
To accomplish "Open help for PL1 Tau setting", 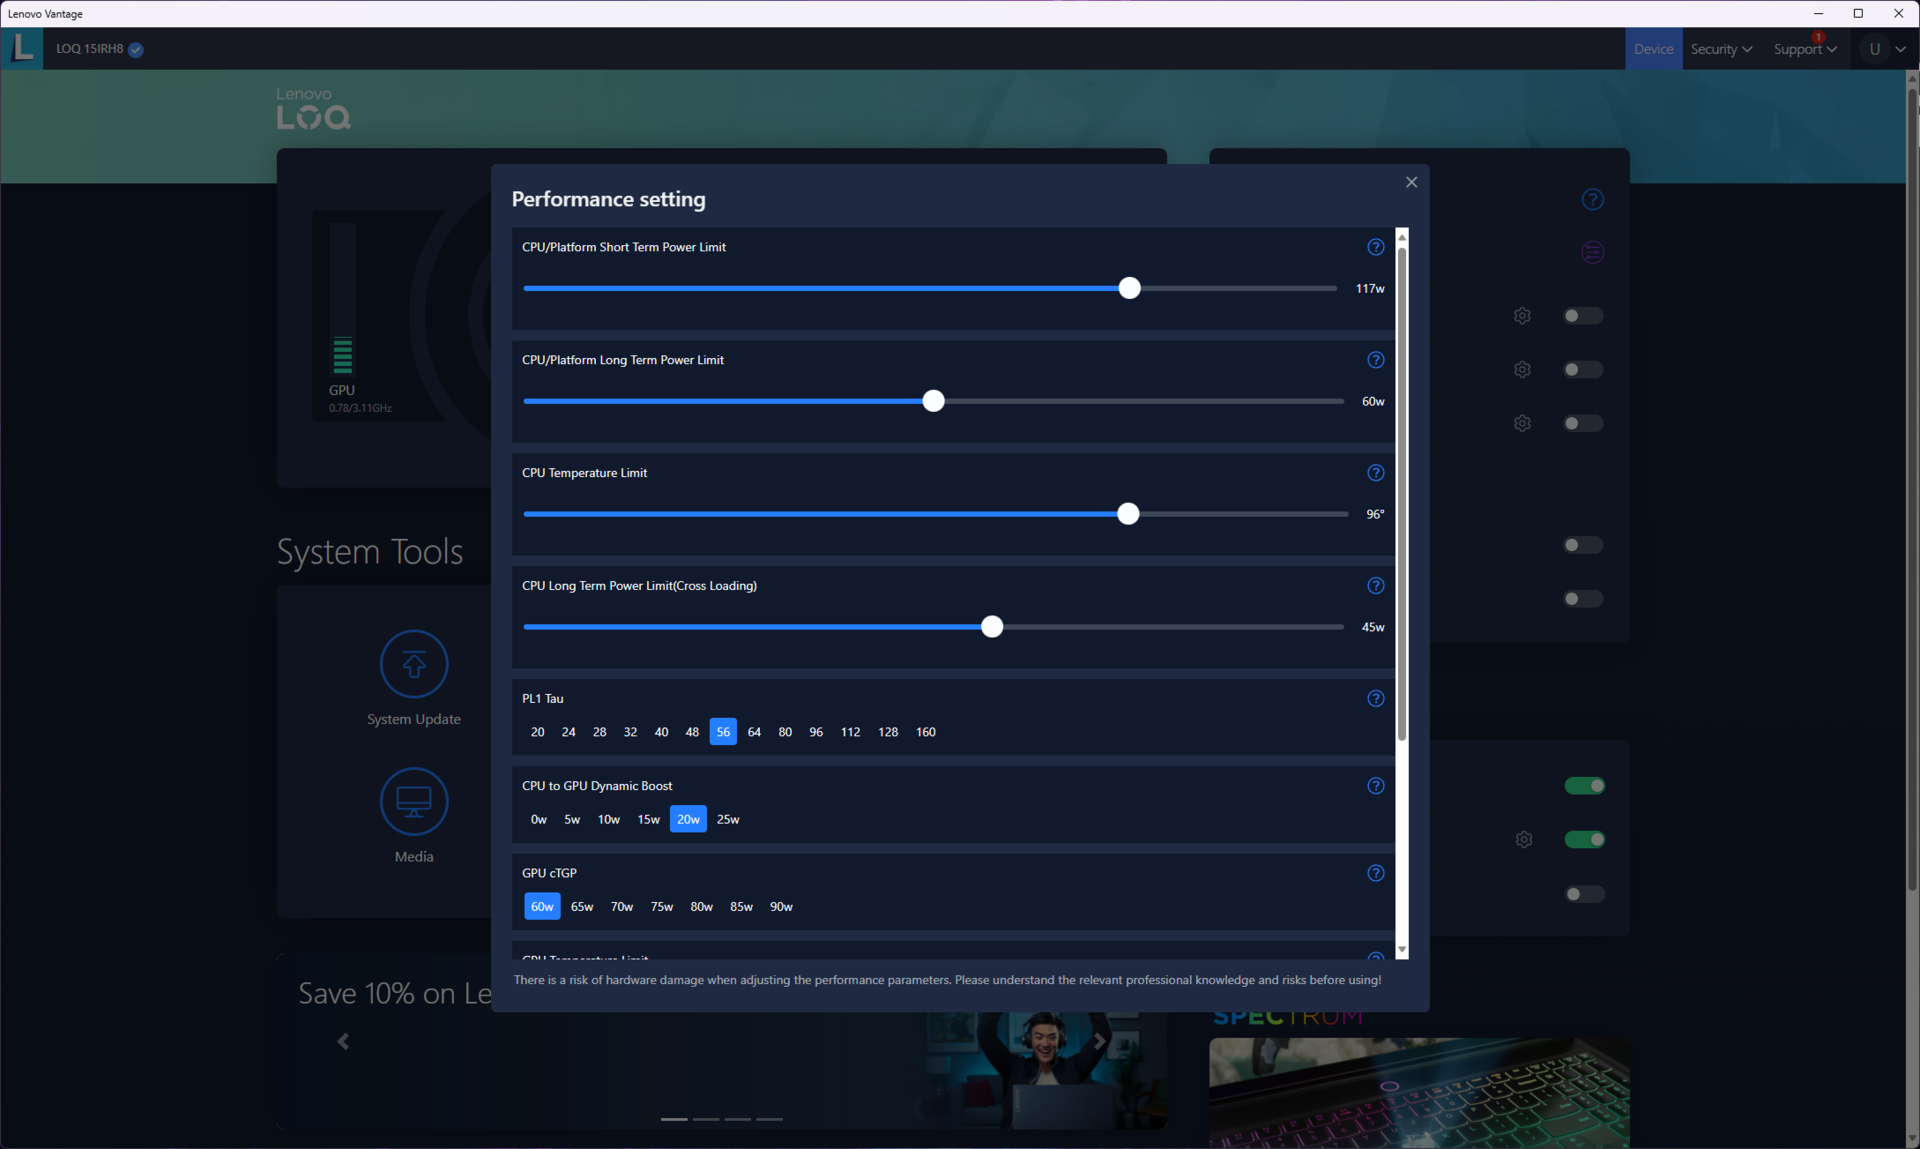I will [x=1375, y=699].
